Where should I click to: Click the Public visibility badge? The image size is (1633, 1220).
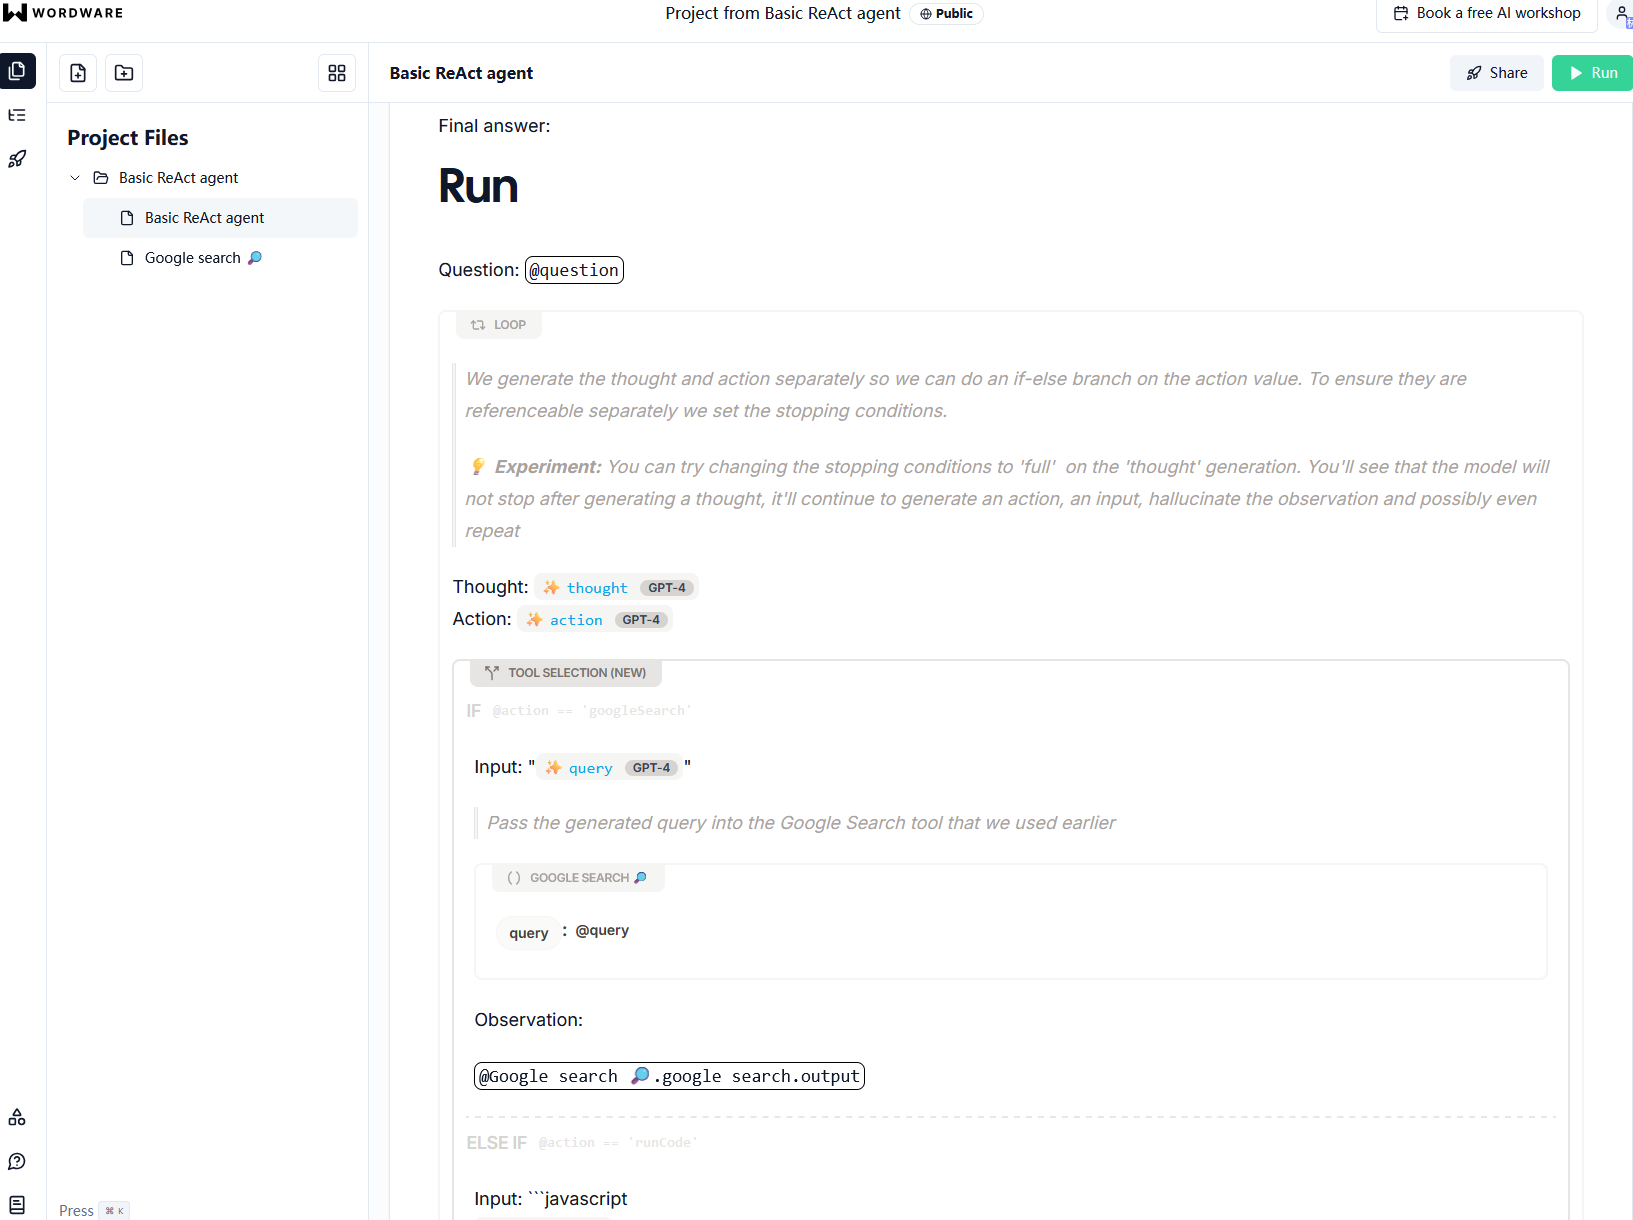coord(946,14)
